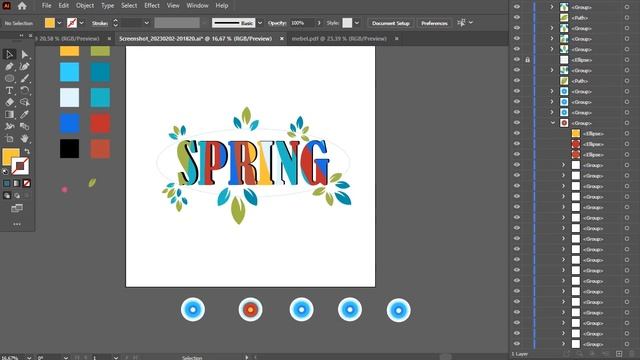
Task: Open the Object menu
Action: coord(85,6)
